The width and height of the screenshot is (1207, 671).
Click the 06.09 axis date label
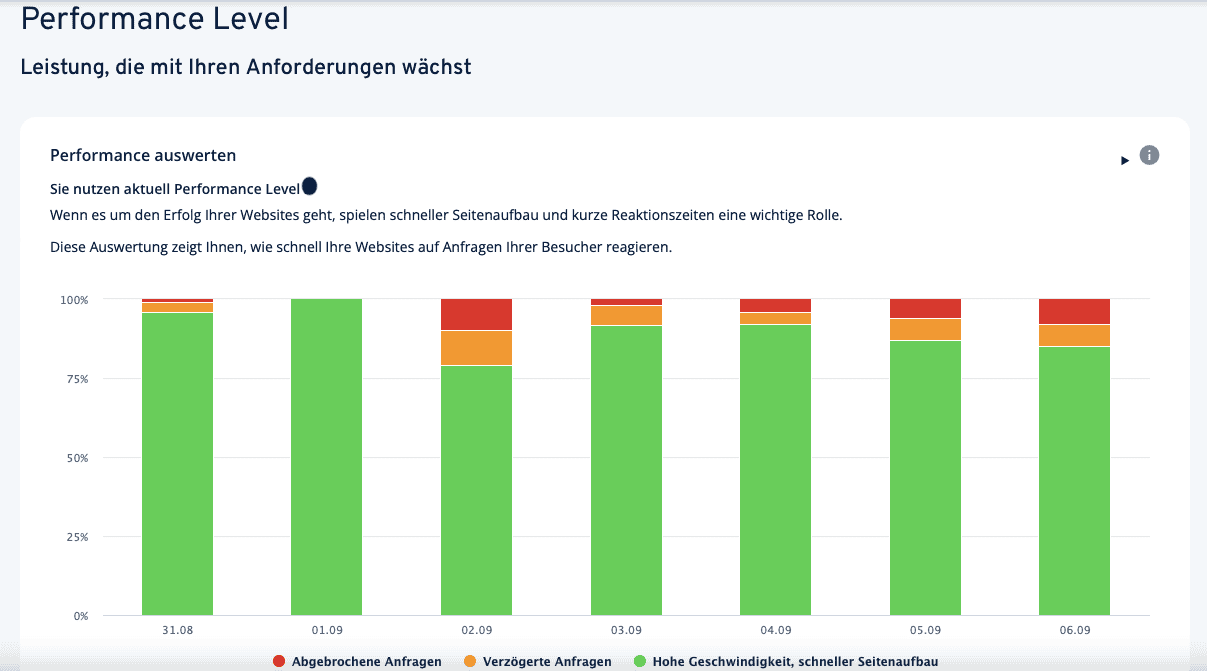click(1074, 631)
